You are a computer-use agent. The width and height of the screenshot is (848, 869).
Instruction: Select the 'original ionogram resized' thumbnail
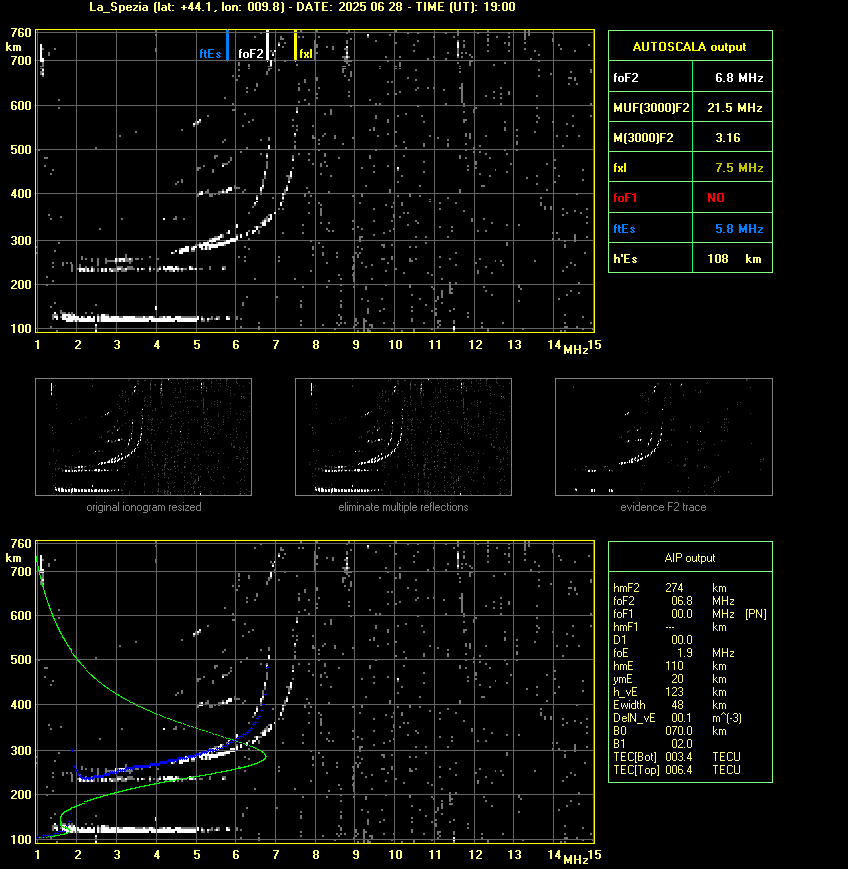[x=144, y=437]
